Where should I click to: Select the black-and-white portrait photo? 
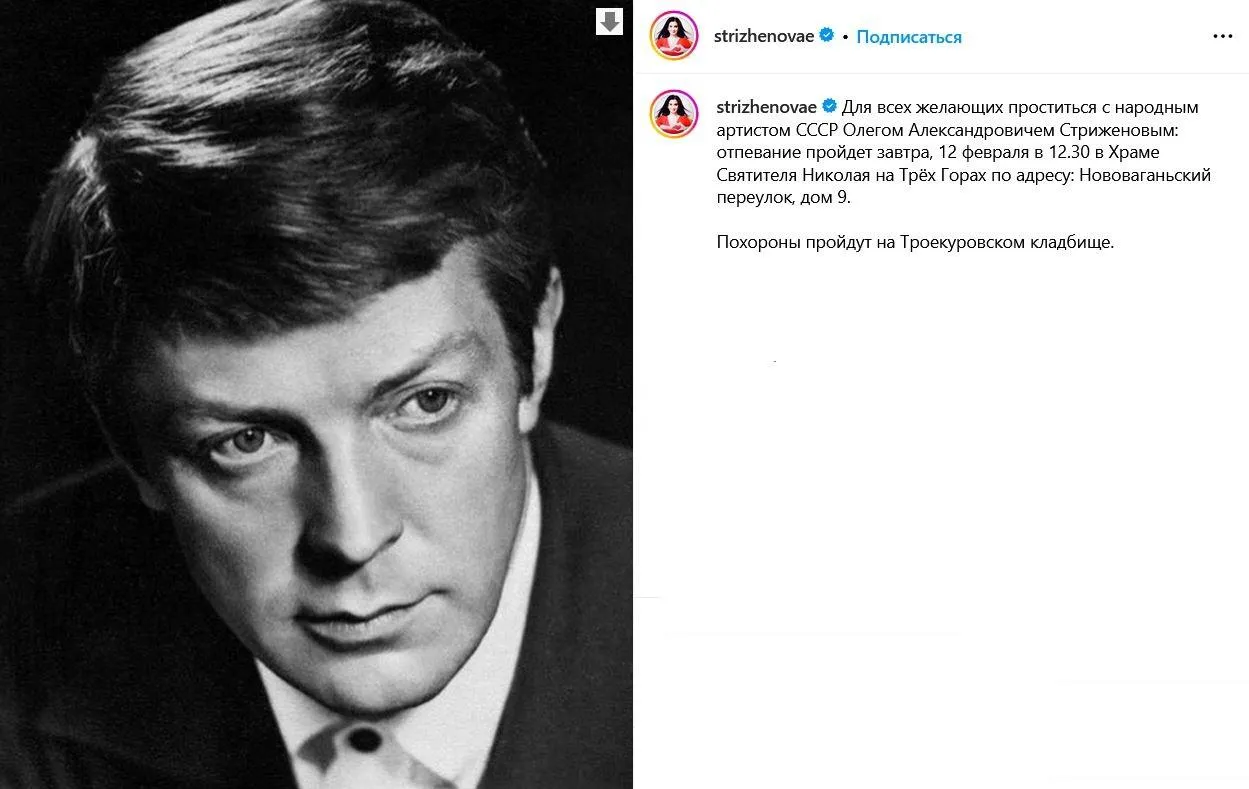pos(316,394)
